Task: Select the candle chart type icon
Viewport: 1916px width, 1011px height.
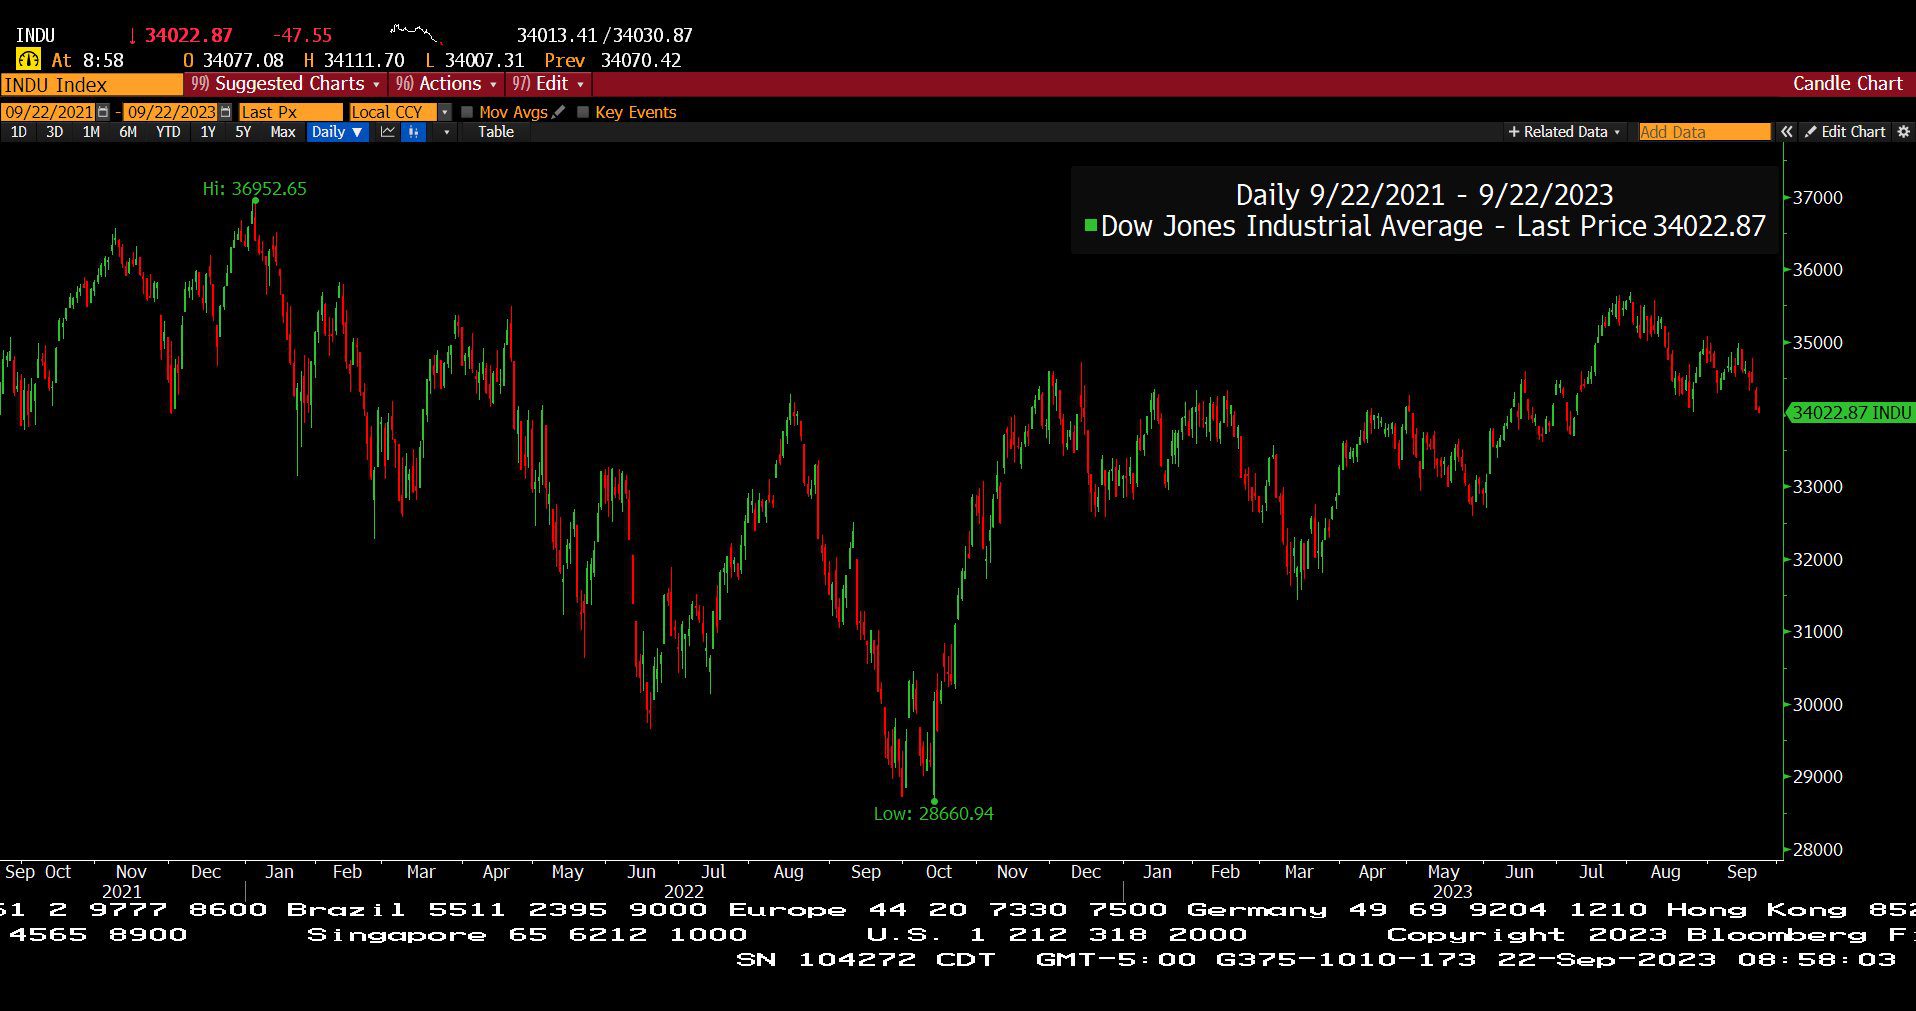Action: (413, 132)
